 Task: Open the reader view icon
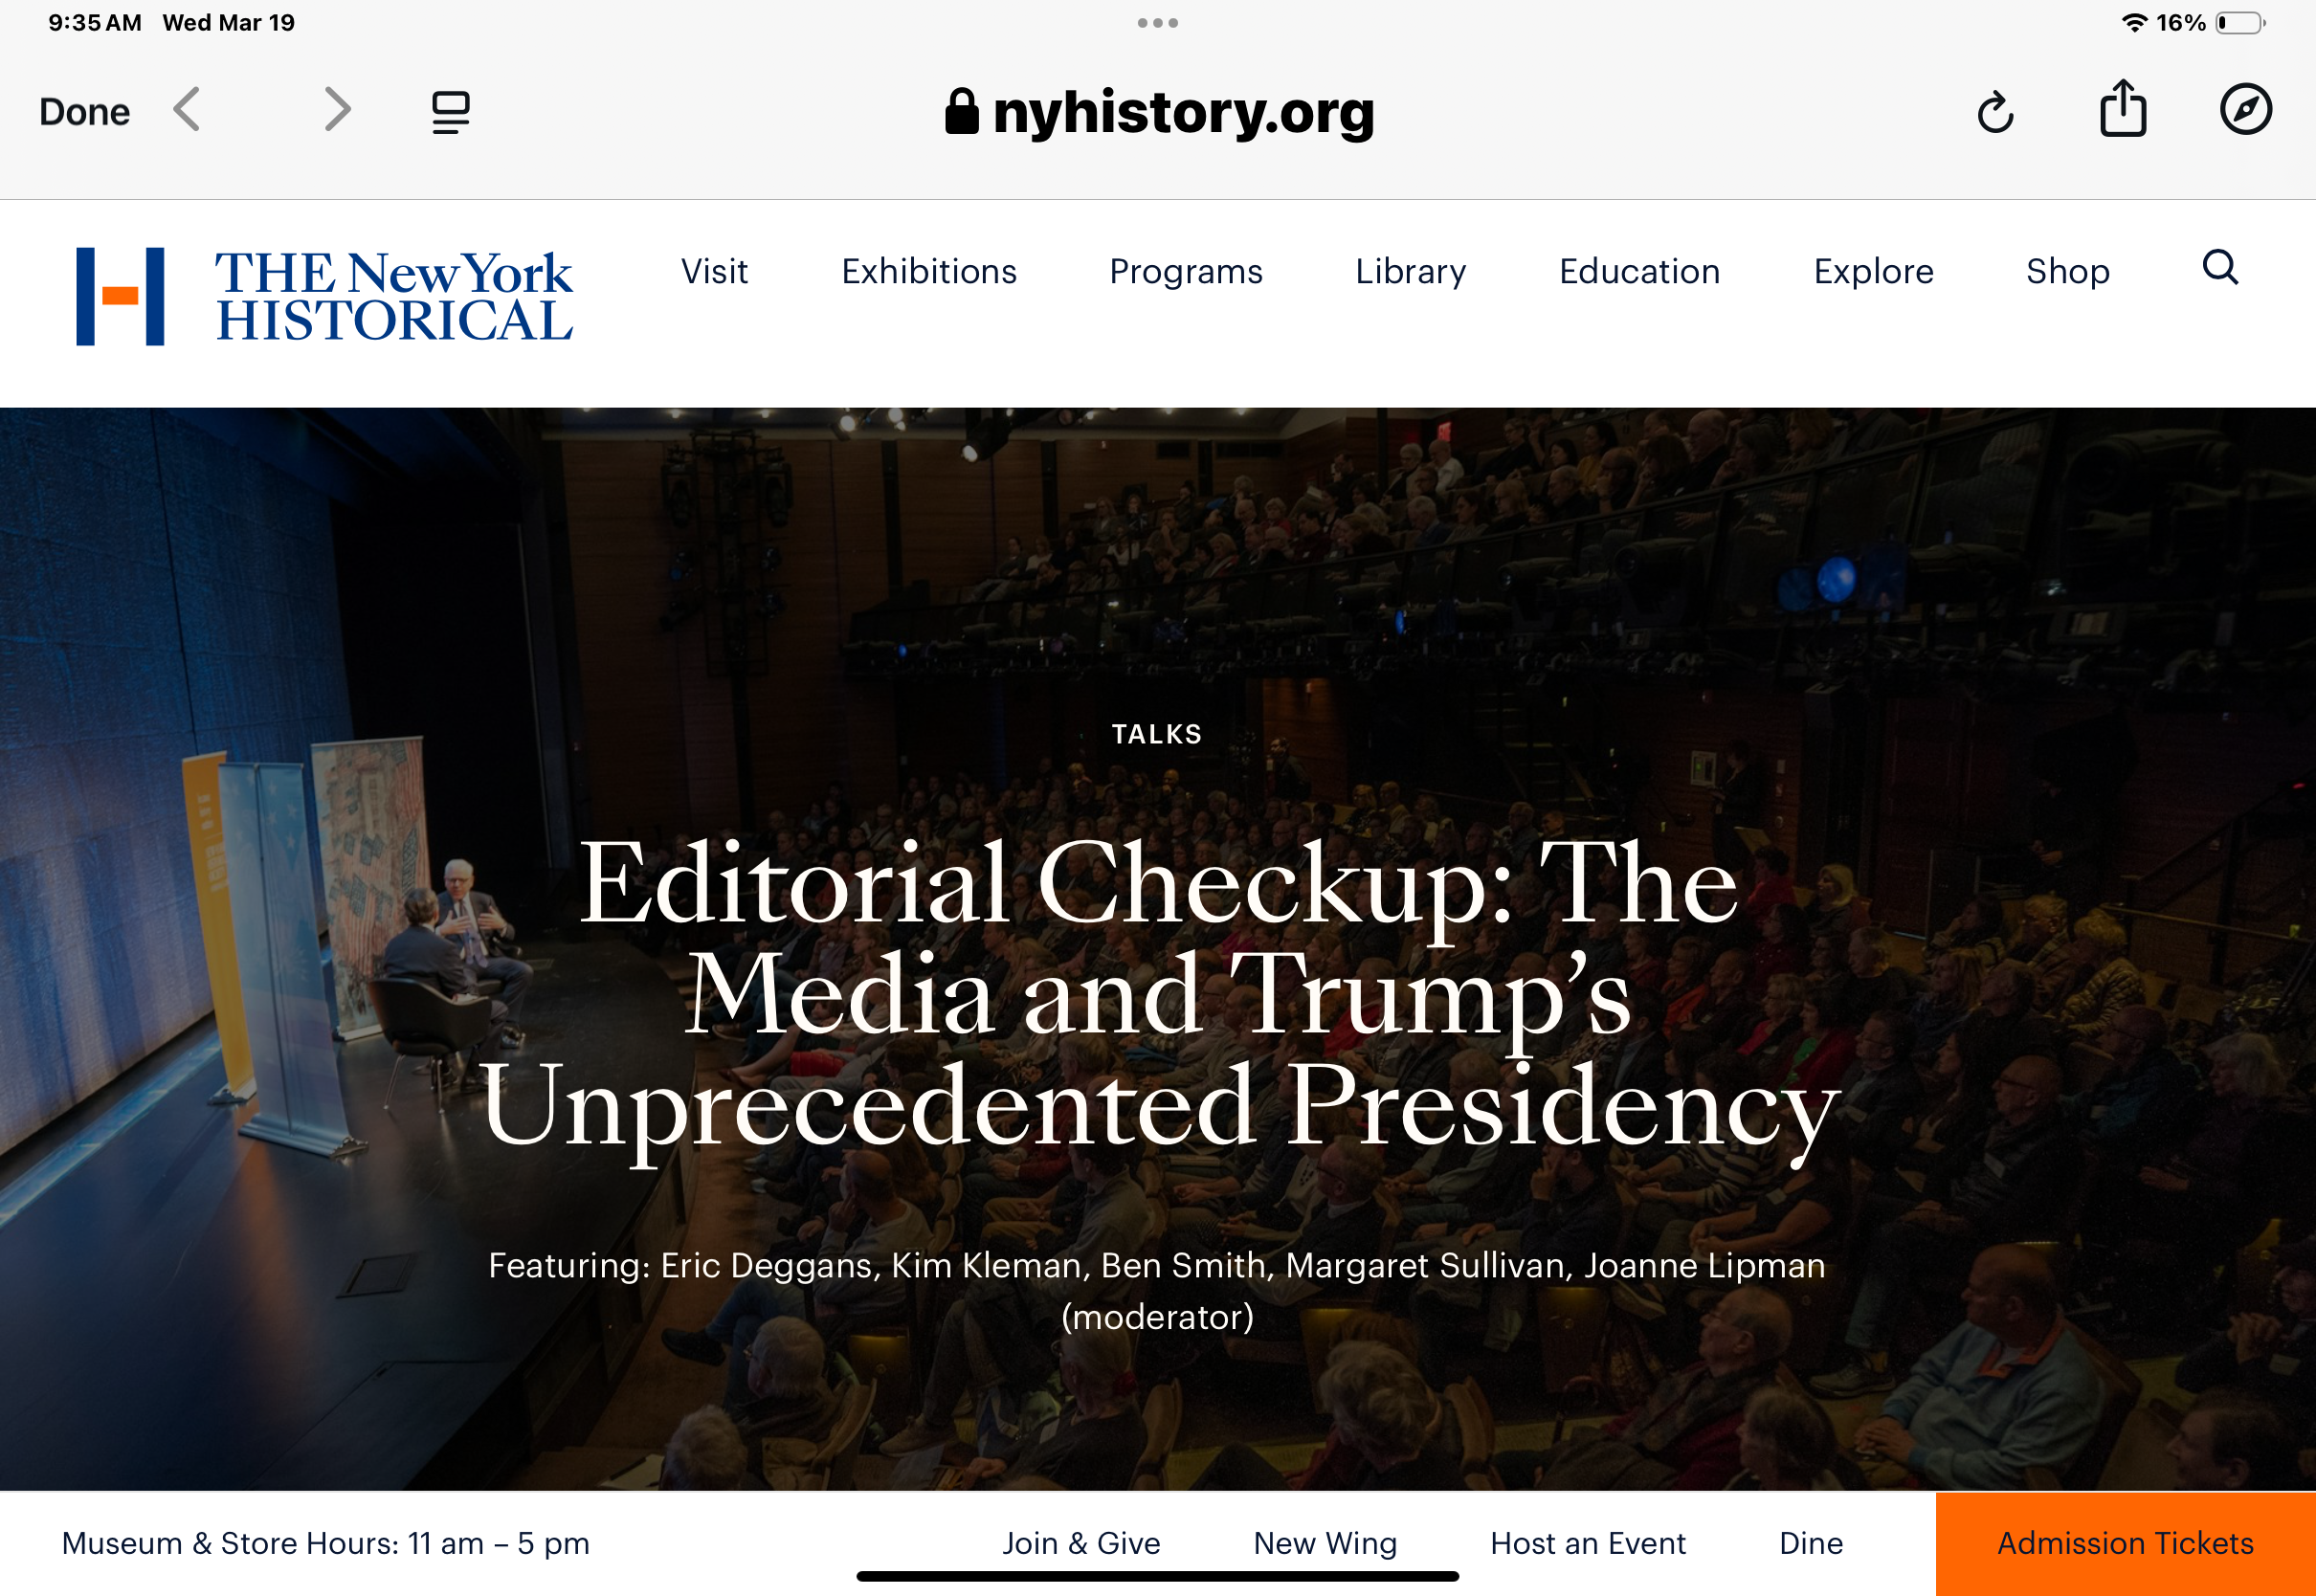pos(451,111)
